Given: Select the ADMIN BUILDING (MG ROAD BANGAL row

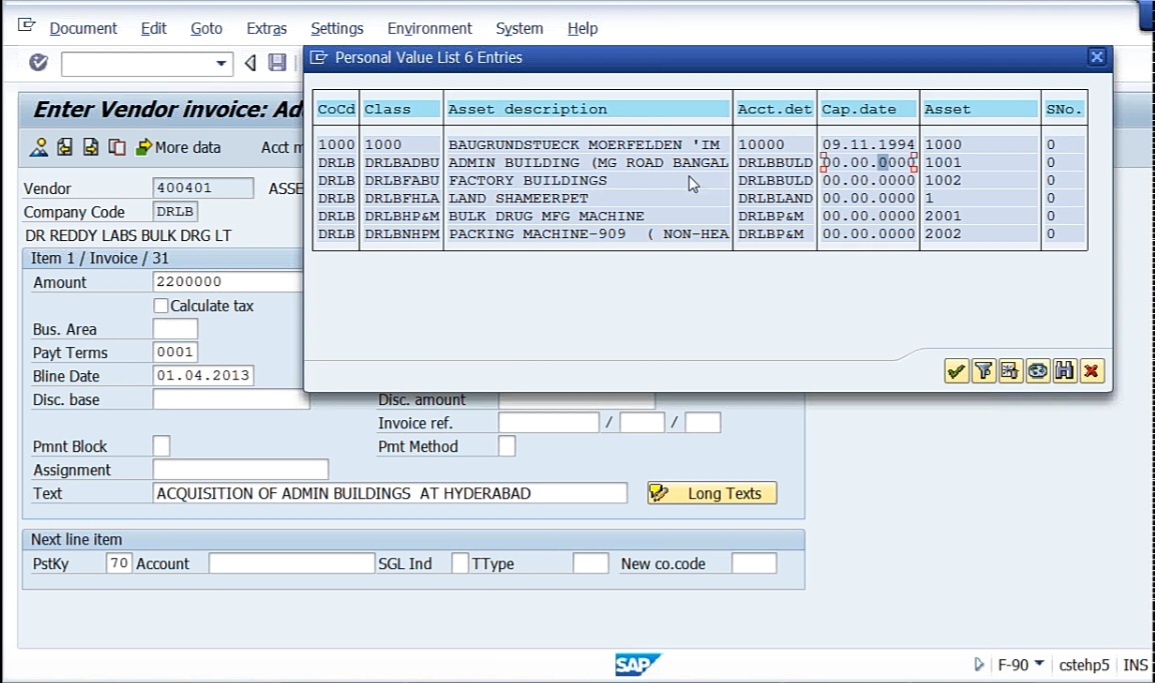Looking at the screenshot, I should (x=700, y=162).
